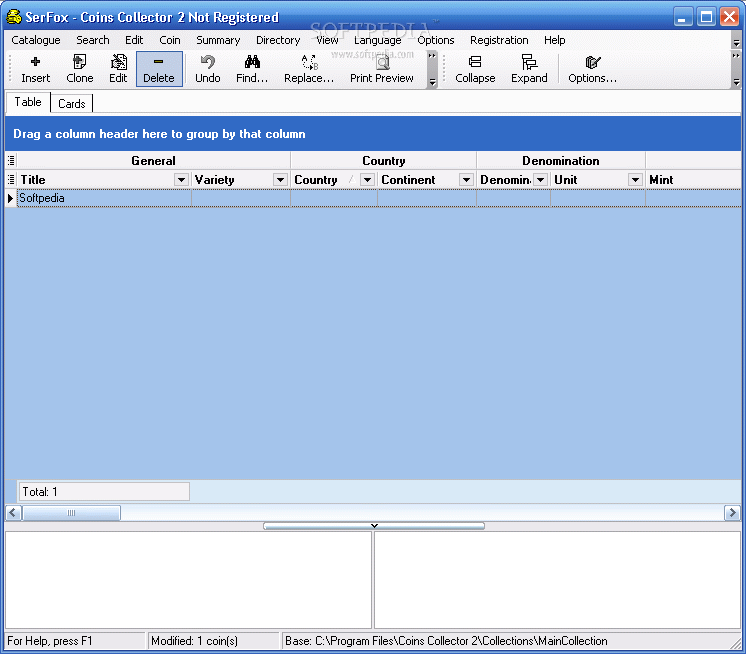Click the horizontal scrollbar thumb
746x654 pixels.
[71, 513]
